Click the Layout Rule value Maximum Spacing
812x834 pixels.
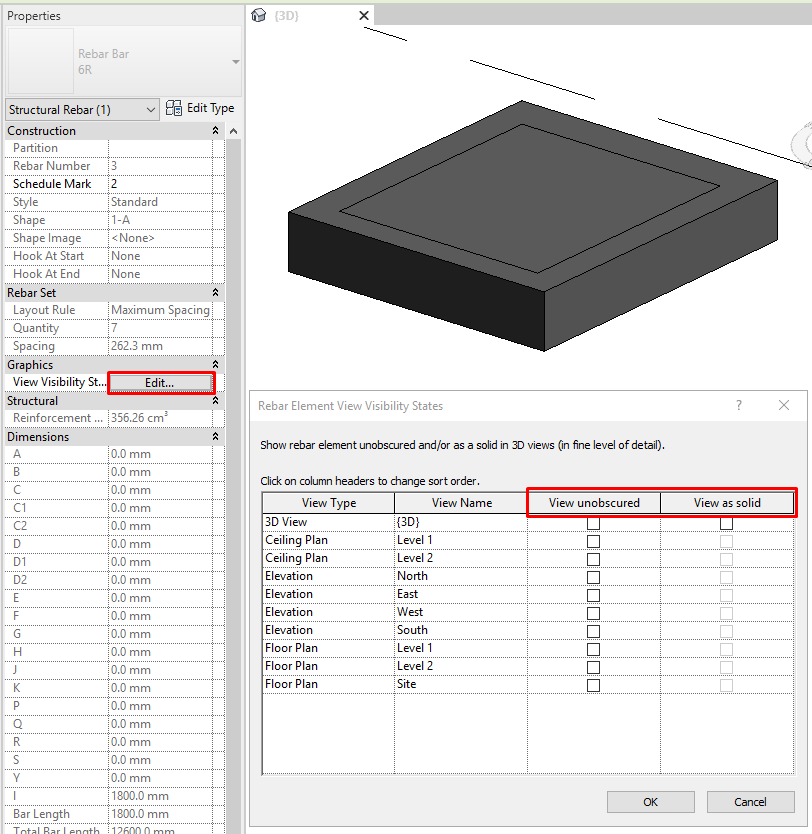(x=160, y=310)
